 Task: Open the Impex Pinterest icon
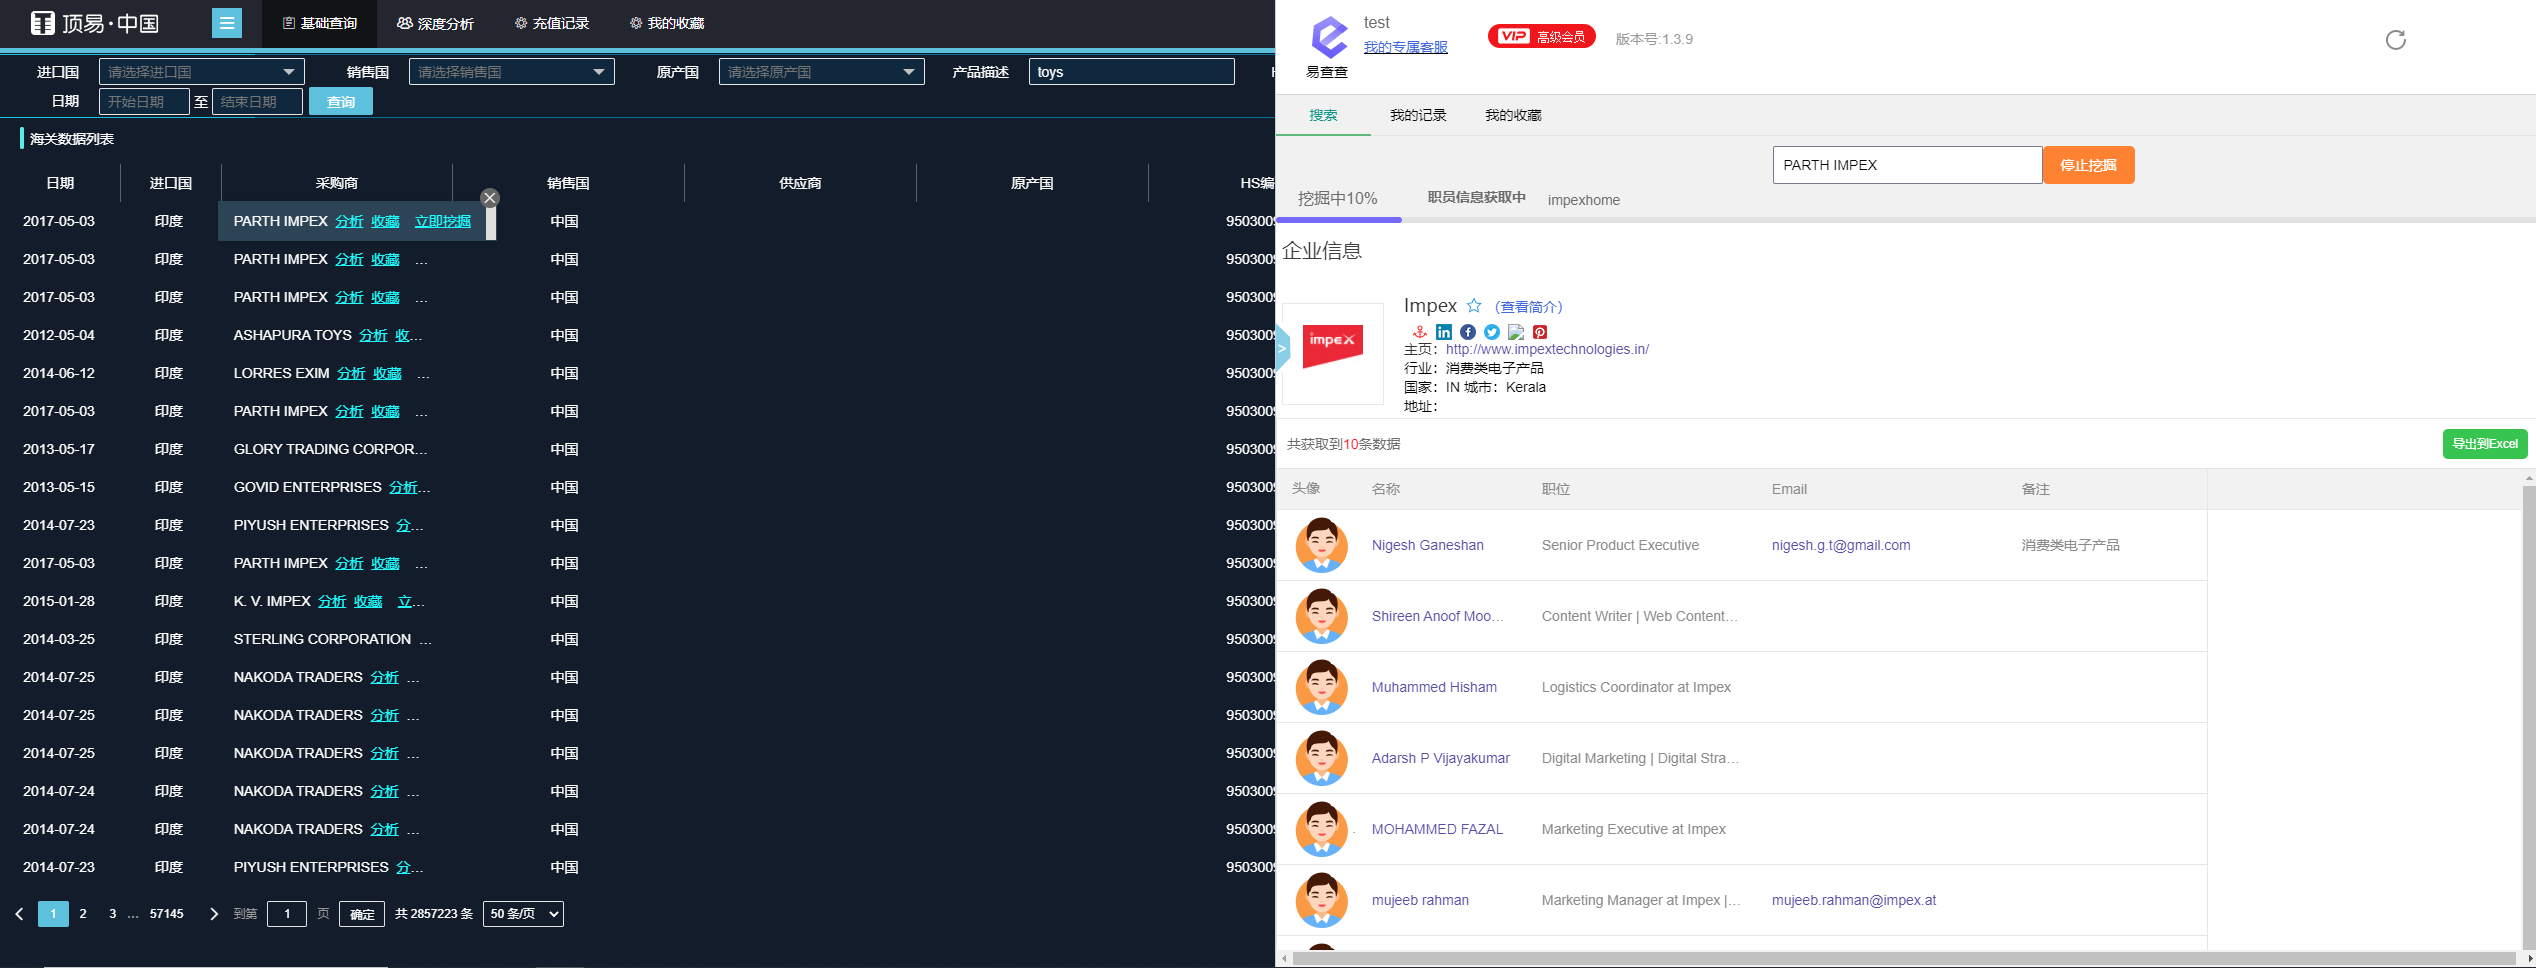click(1540, 332)
